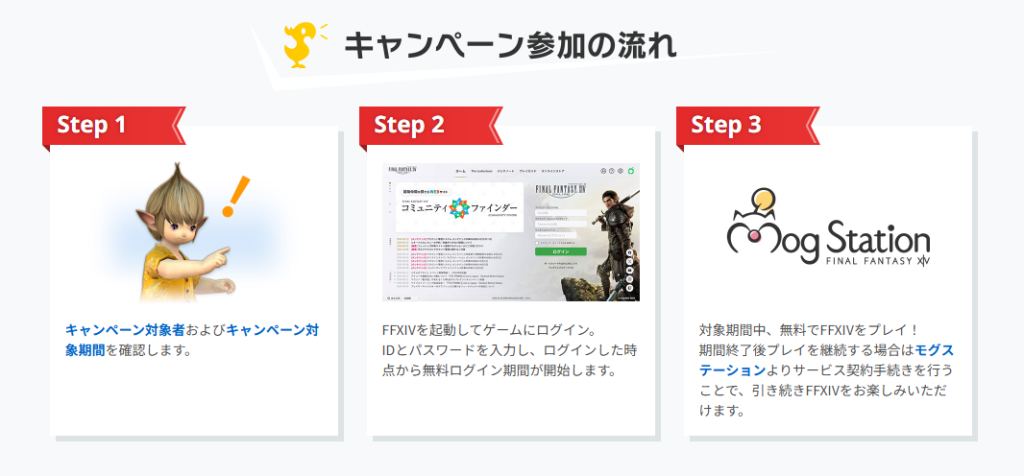
Task: Select the ホーム tab in the launcher image
Action: point(460,171)
